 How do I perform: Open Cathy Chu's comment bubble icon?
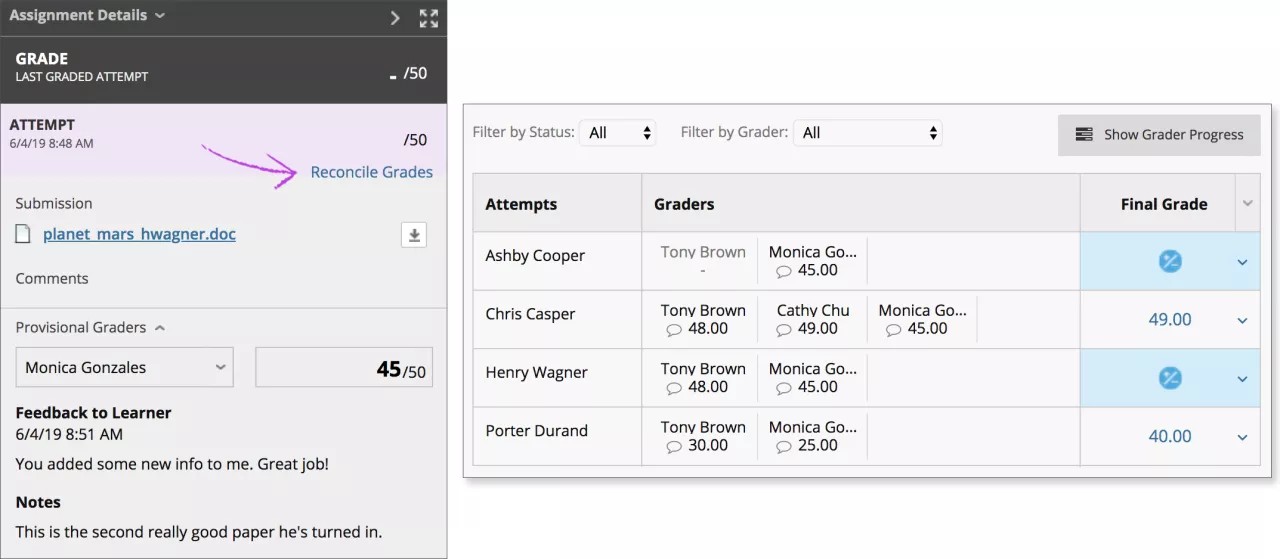(784, 329)
